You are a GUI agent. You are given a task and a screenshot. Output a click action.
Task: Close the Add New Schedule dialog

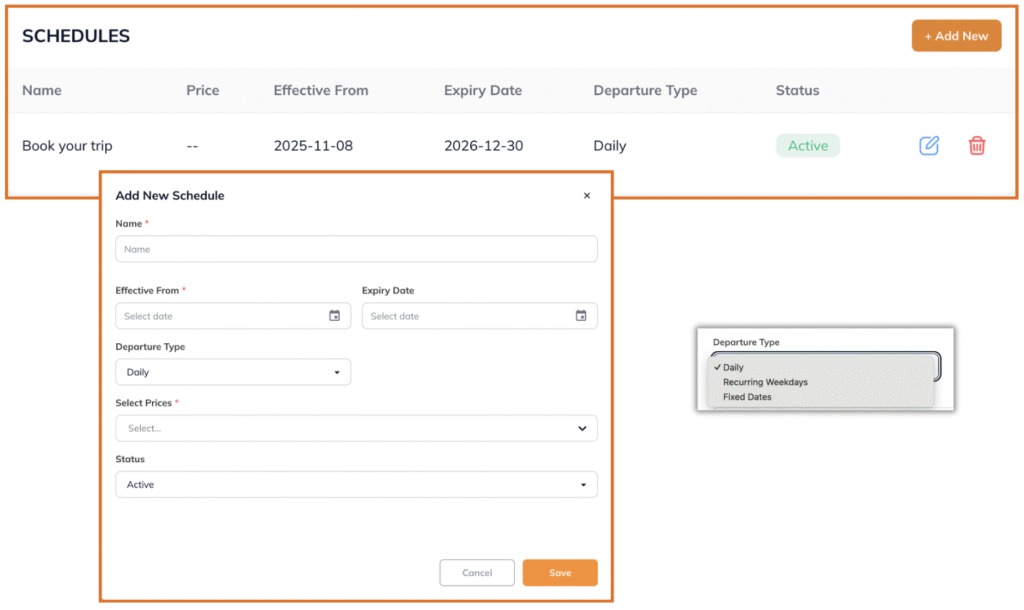(x=587, y=196)
